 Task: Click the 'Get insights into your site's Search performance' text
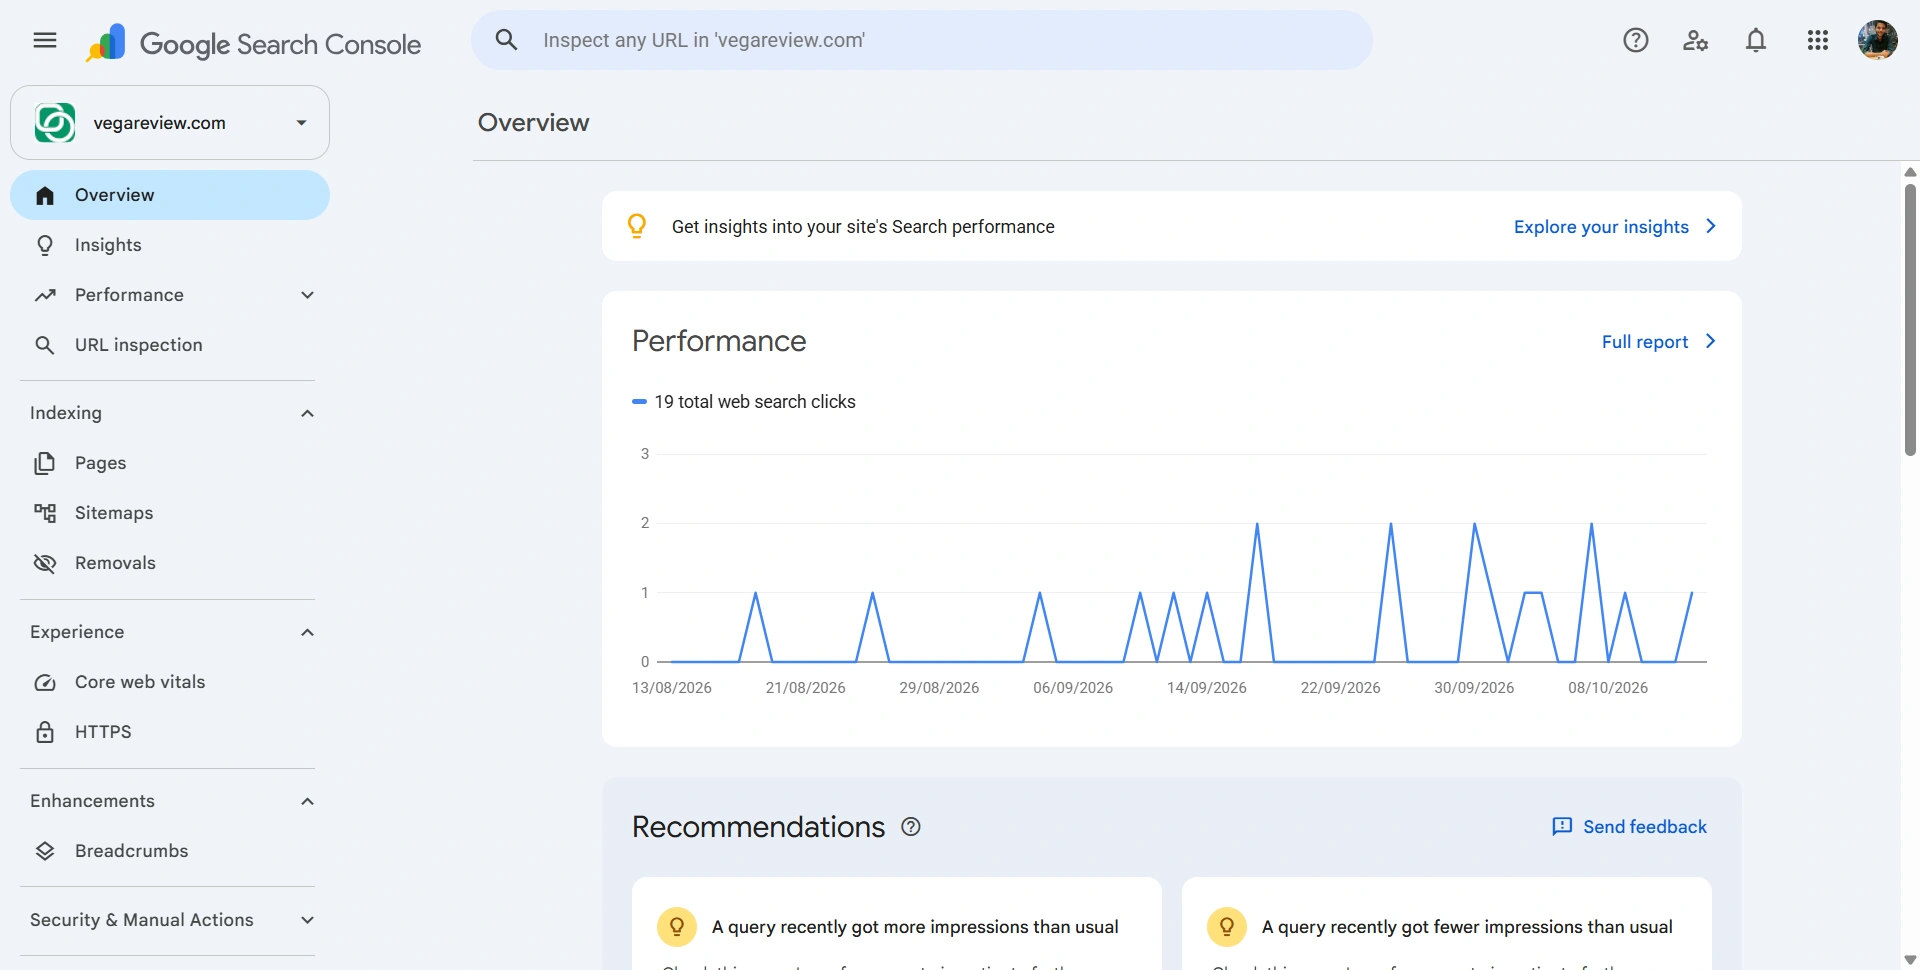(x=863, y=227)
